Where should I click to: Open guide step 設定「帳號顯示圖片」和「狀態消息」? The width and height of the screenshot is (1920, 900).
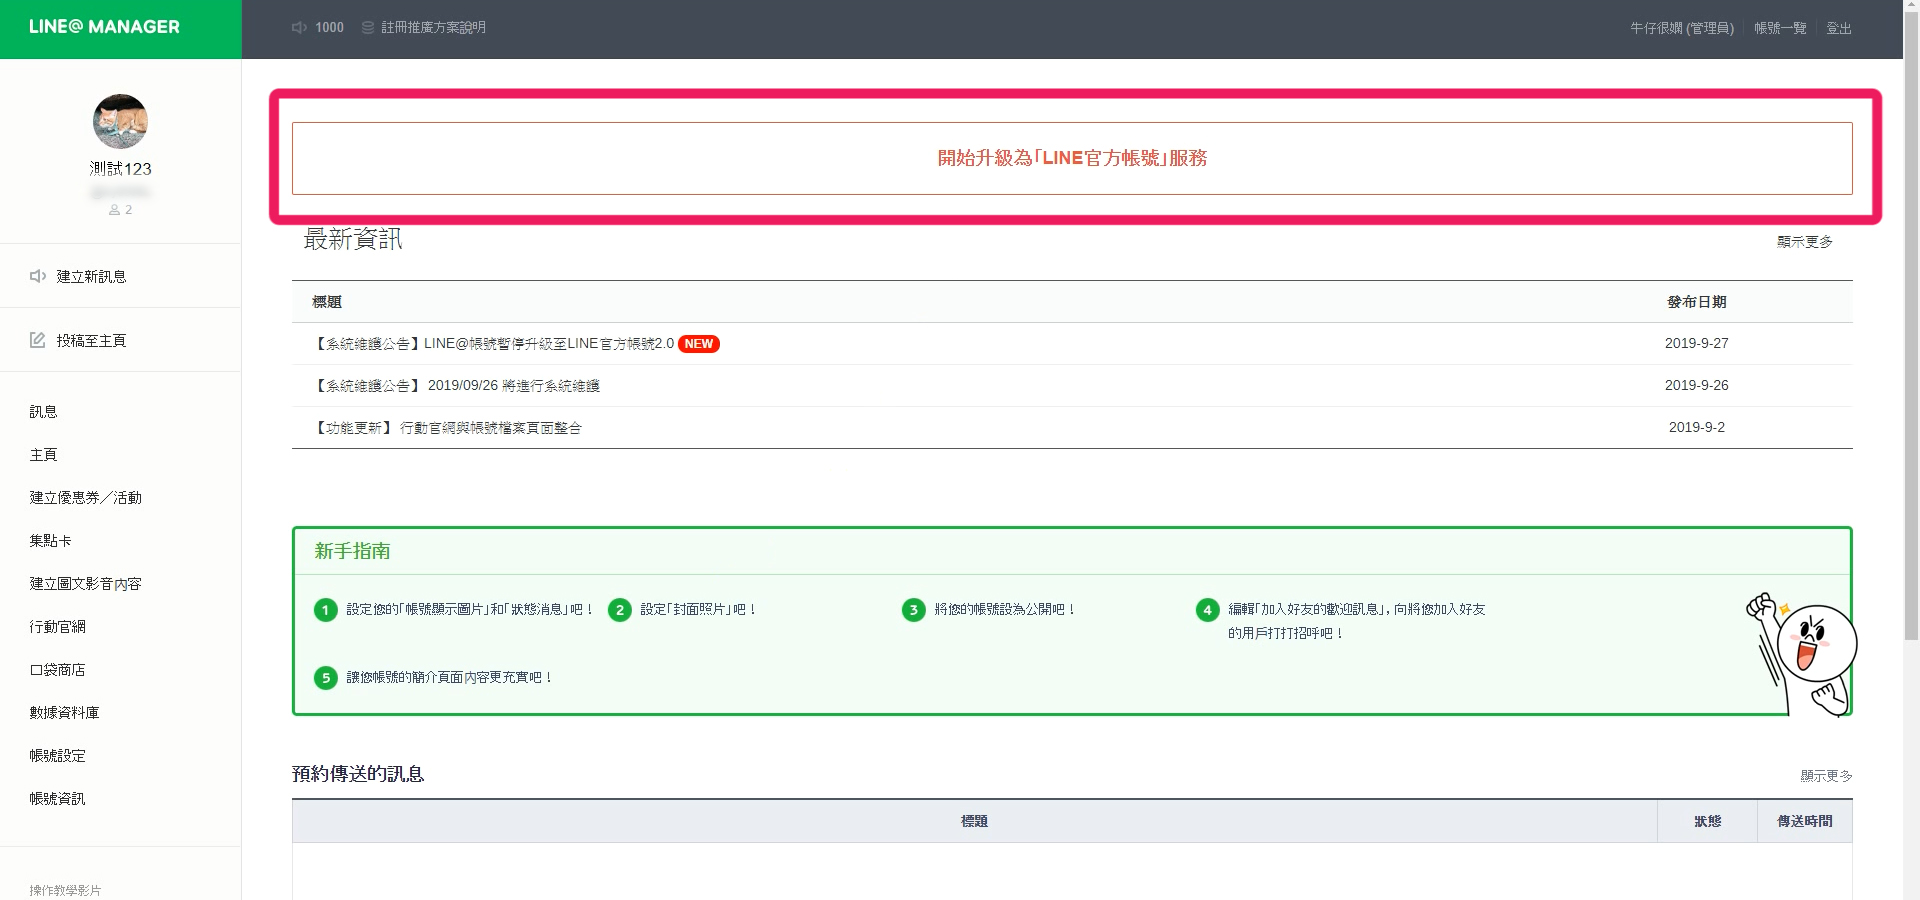click(x=470, y=609)
